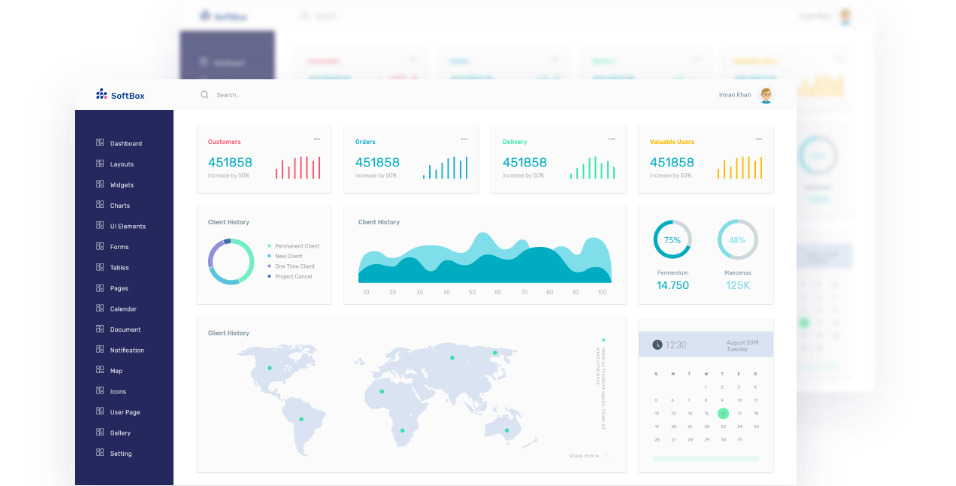Open the Orders card three-dot menu

tap(465, 140)
